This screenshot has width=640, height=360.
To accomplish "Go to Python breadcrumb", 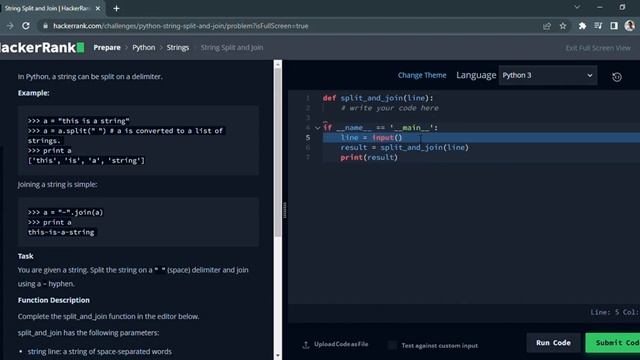I will pos(144,47).
